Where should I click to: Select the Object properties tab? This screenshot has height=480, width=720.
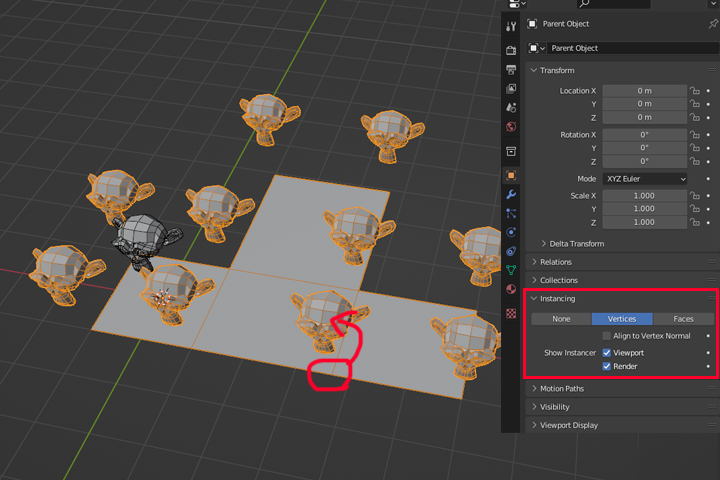click(x=511, y=175)
